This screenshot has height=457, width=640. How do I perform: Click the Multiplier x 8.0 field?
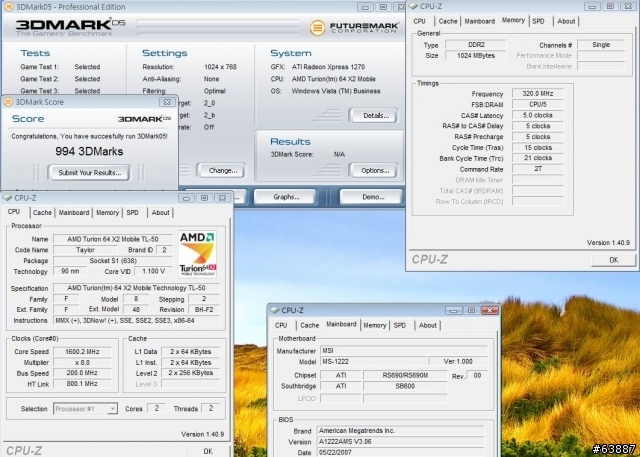click(x=82, y=362)
